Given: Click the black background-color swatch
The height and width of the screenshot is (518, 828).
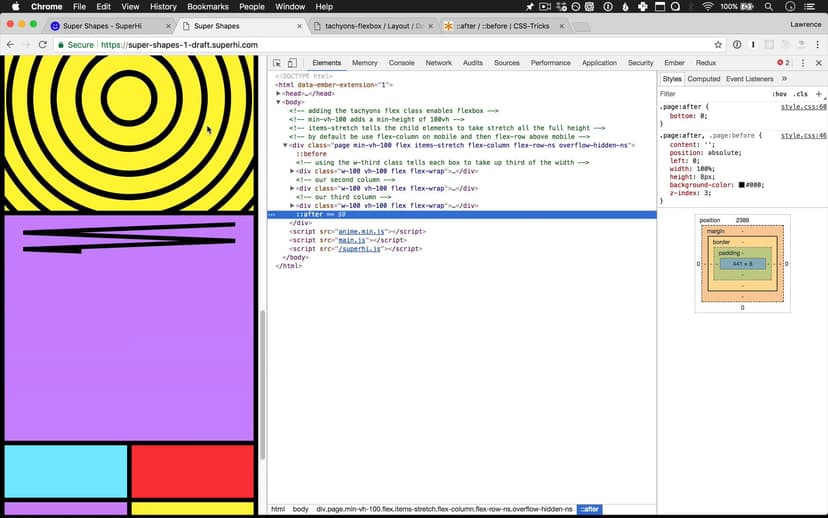Looking at the screenshot, I should tap(741, 185).
